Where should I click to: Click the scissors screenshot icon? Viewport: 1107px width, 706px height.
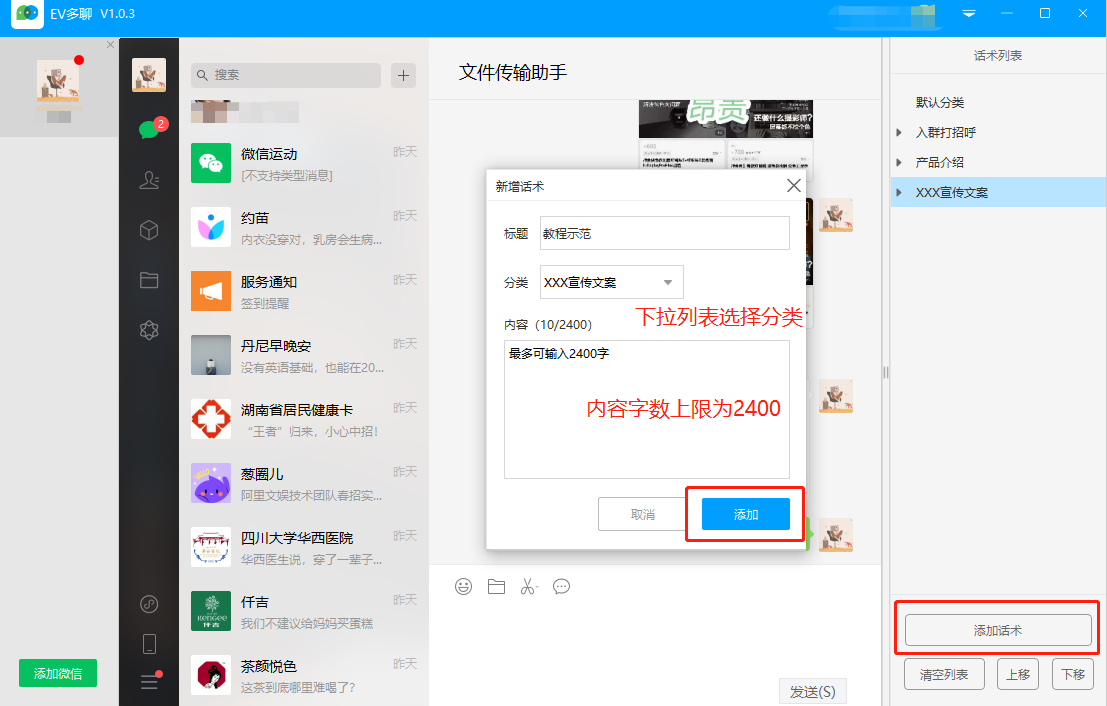click(x=529, y=587)
